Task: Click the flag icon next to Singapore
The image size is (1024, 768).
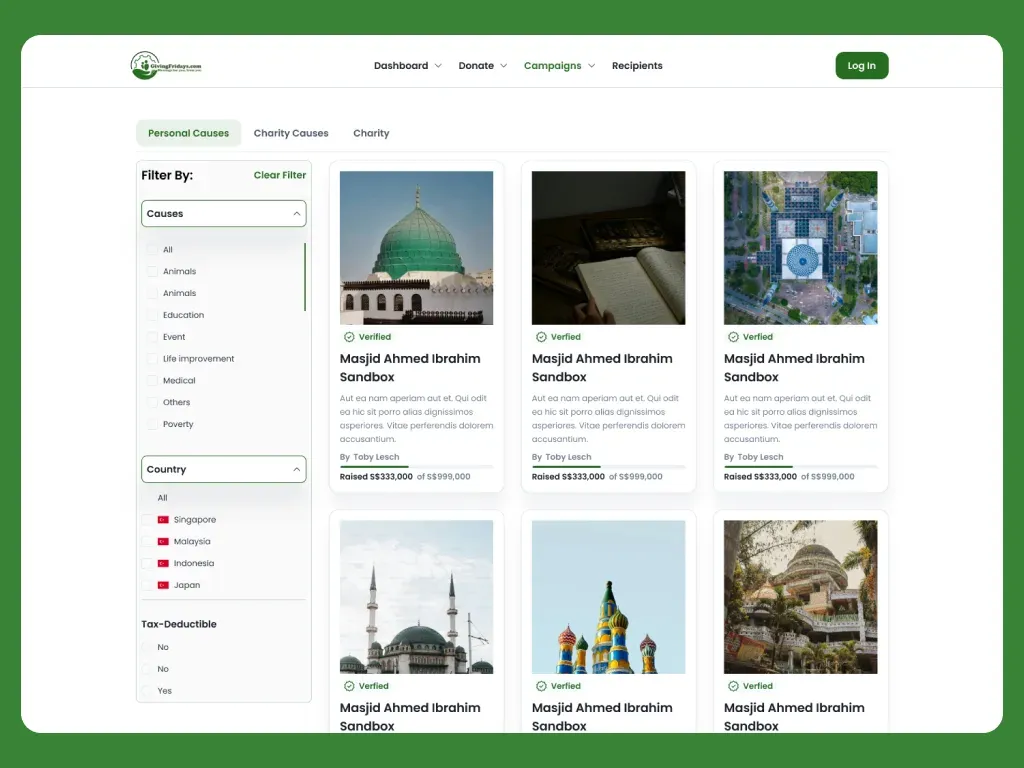Action: click(x=163, y=520)
